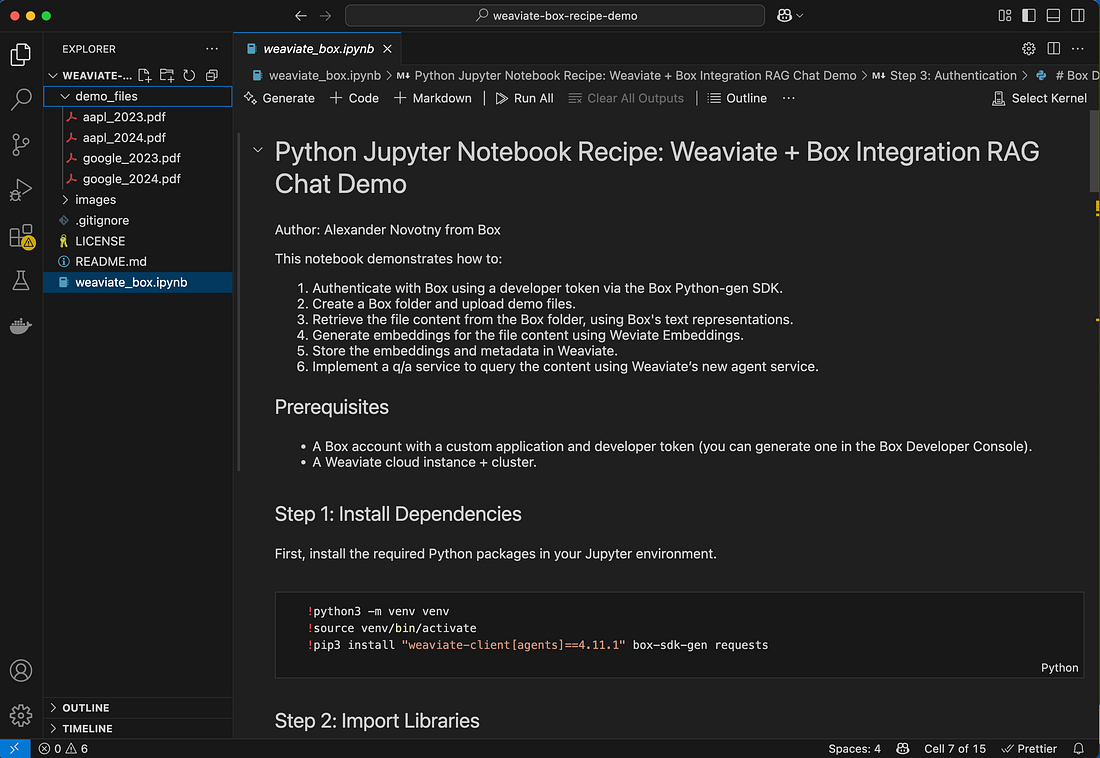Click Clear All Outputs
The height and width of the screenshot is (758, 1100).
626,98
